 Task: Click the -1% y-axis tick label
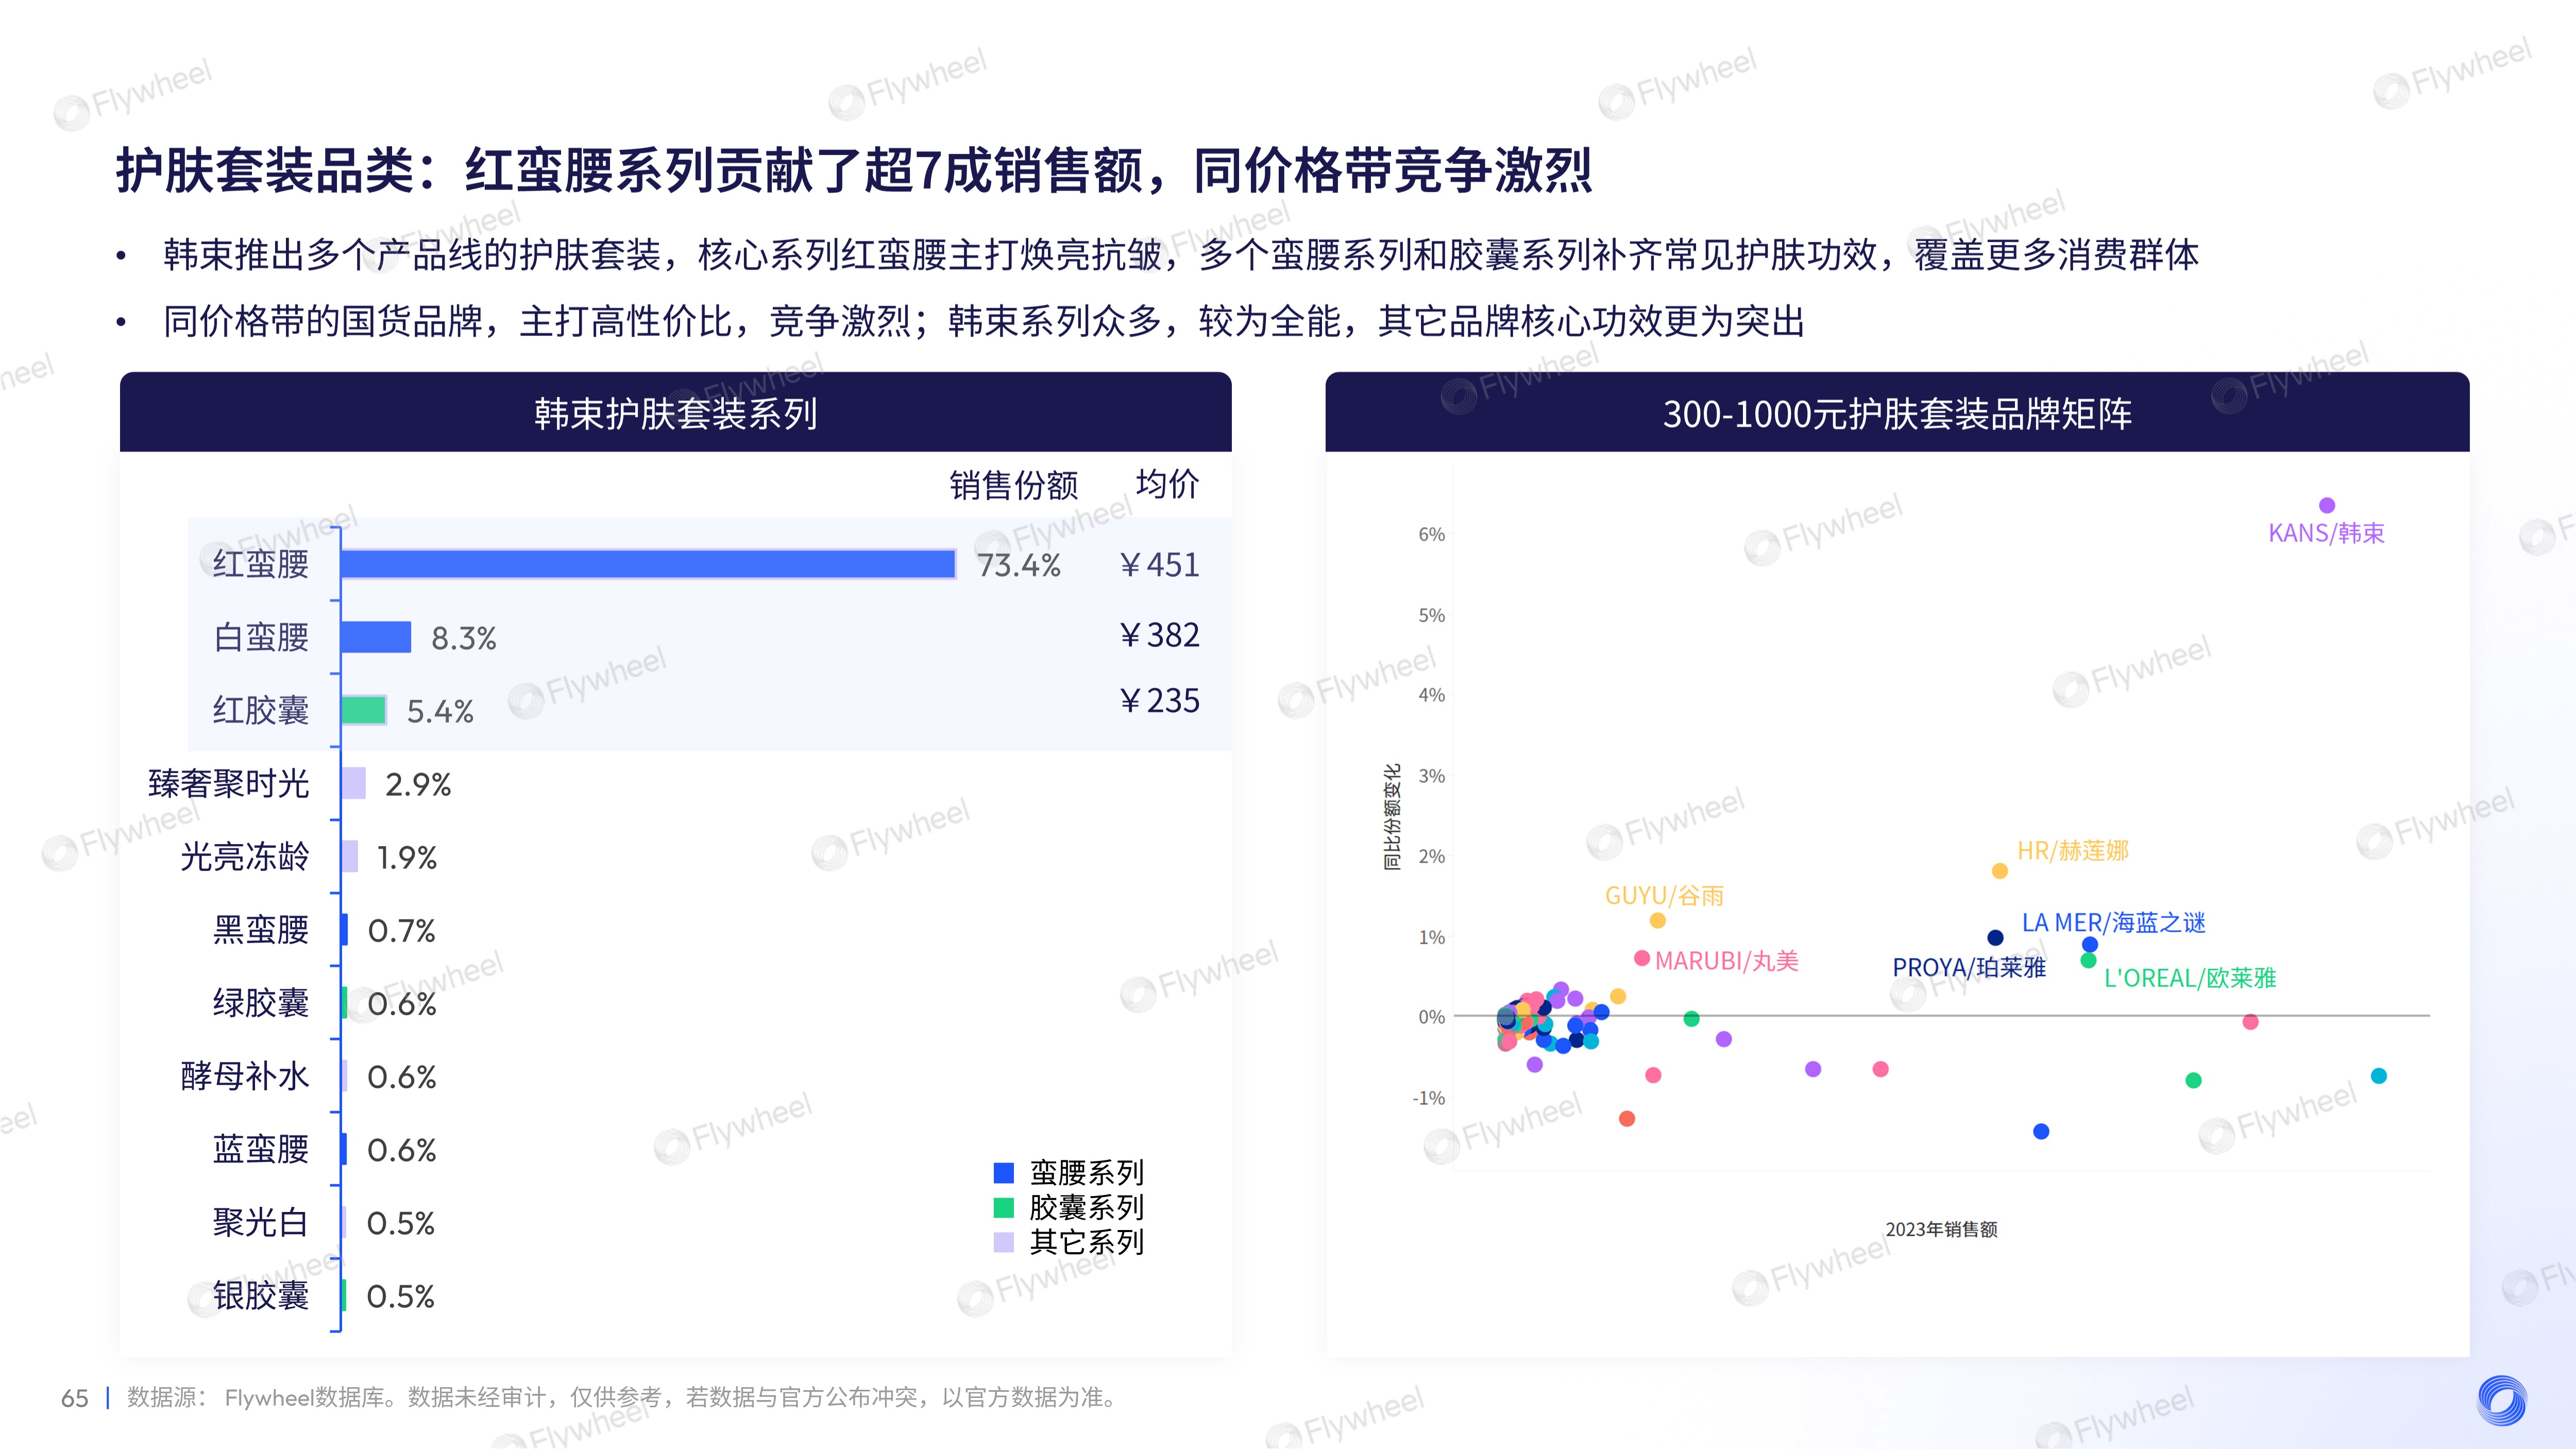tap(1428, 1098)
